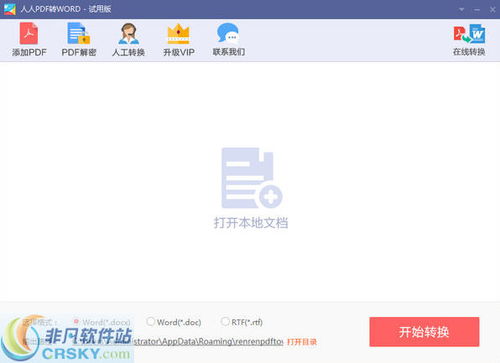Minimize the 人人PDF转WORD window
The width and height of the screenshot is (500, 363).
click(477, 10)
